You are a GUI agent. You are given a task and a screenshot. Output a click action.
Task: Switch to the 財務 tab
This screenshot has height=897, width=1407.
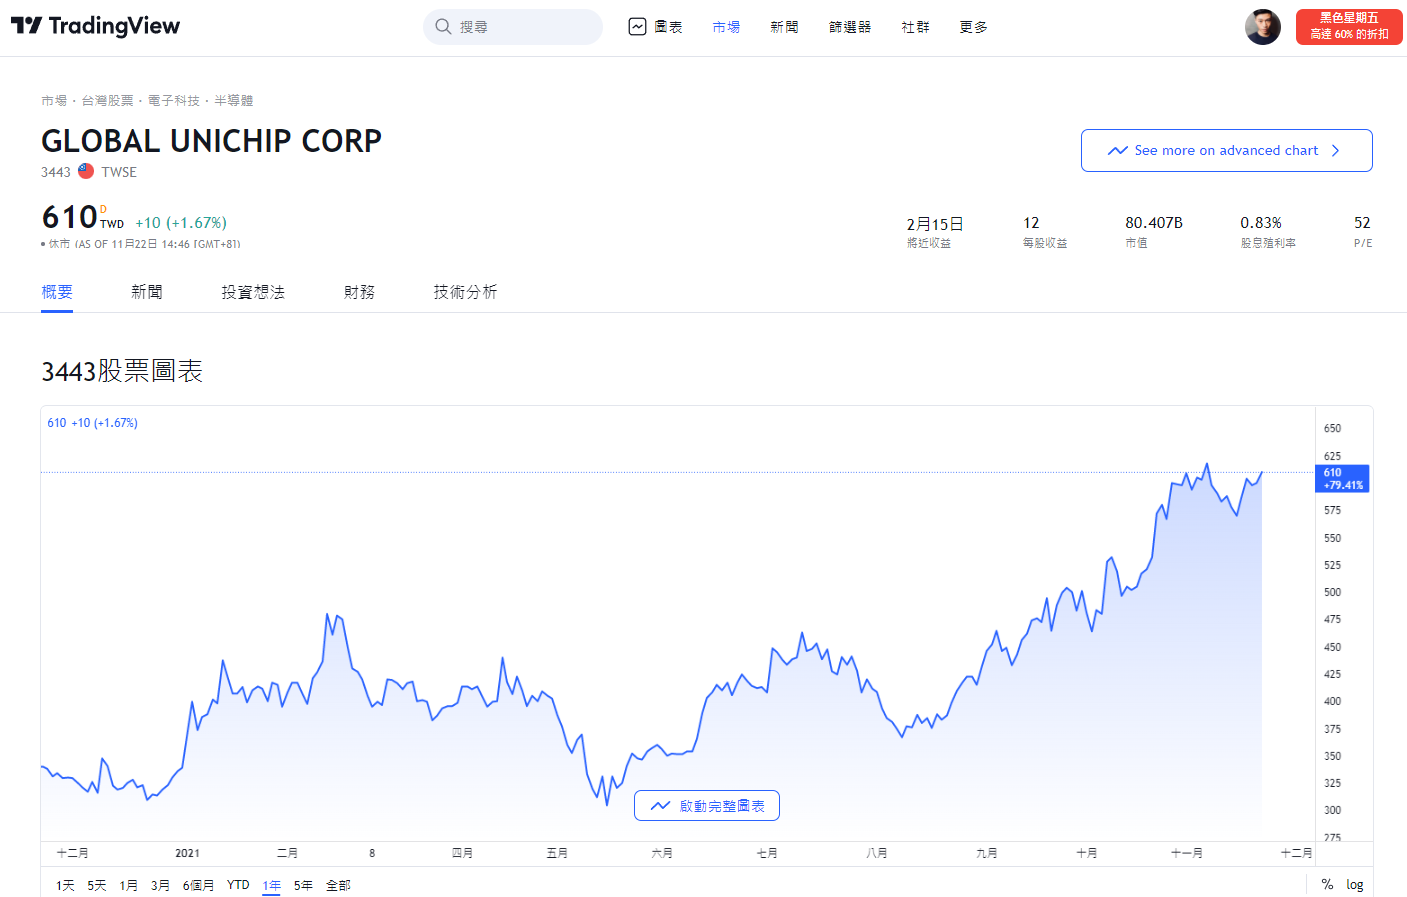(359, 292)
